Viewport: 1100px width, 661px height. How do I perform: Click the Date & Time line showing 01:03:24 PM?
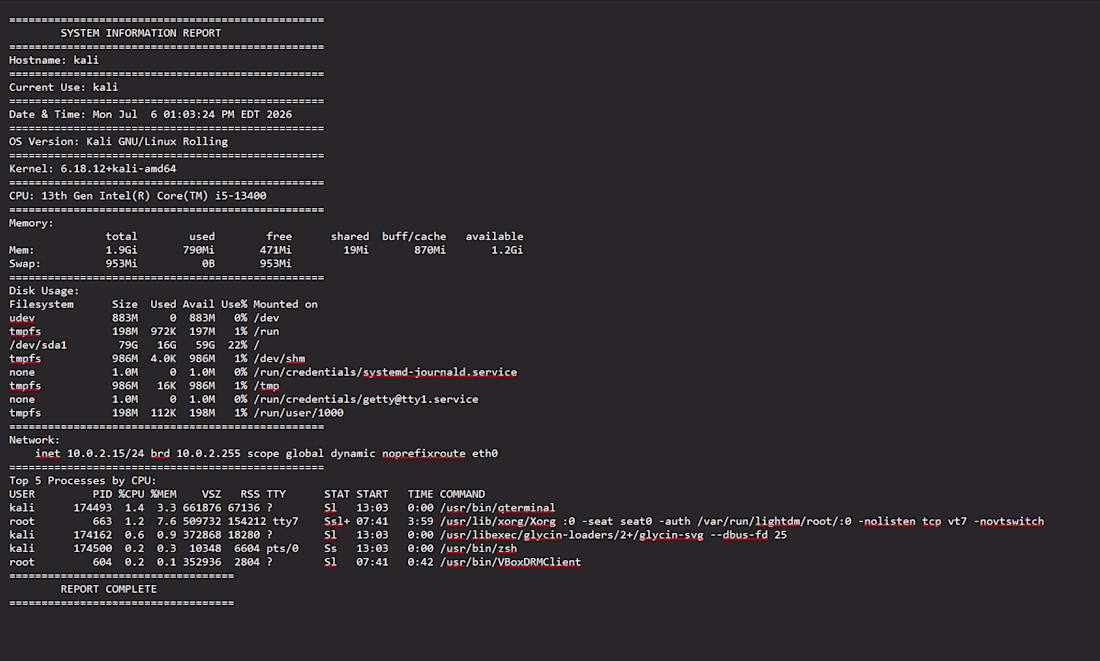click(x=150, y=114)
